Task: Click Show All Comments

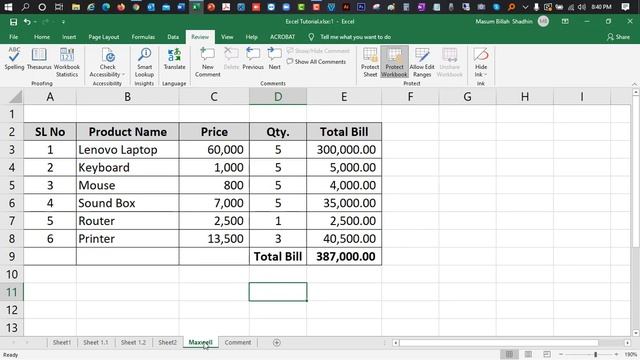Action: (x=316, y=62)
